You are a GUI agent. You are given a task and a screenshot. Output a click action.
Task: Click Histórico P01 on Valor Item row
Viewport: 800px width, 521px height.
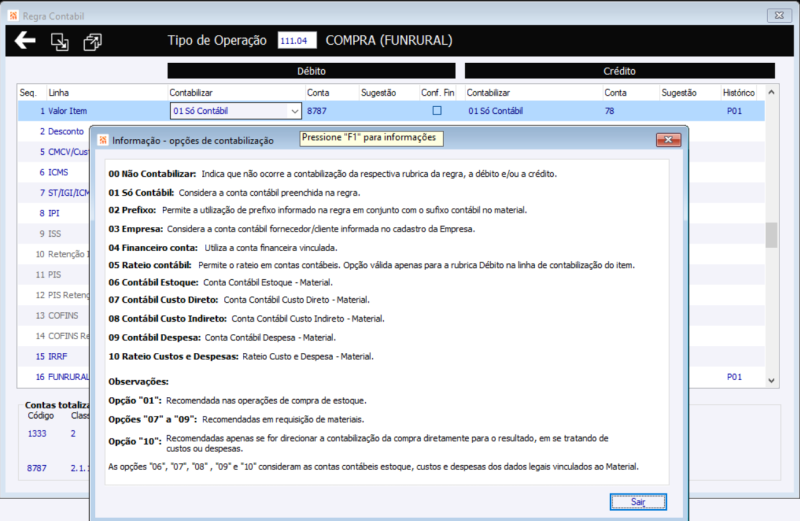point(734,111)
